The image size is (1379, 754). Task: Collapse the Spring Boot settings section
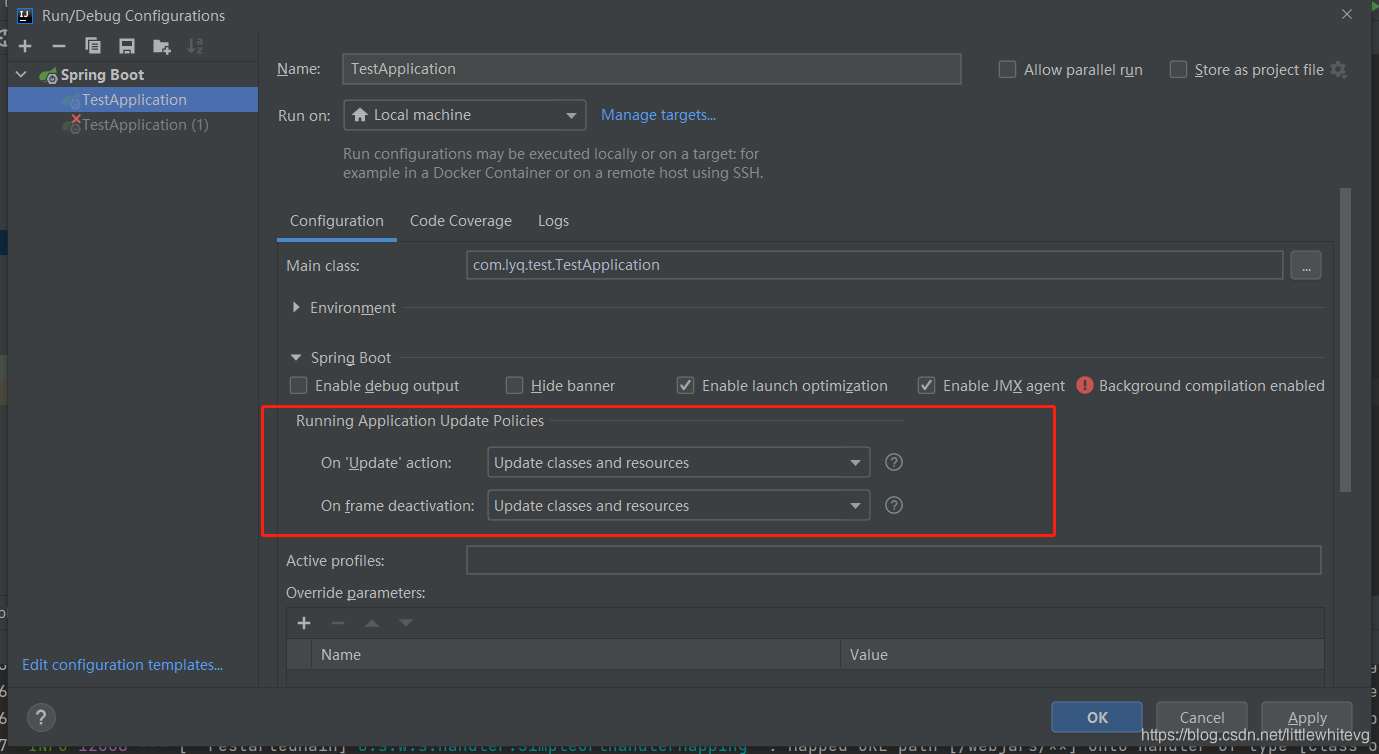[x=296, y=357]
